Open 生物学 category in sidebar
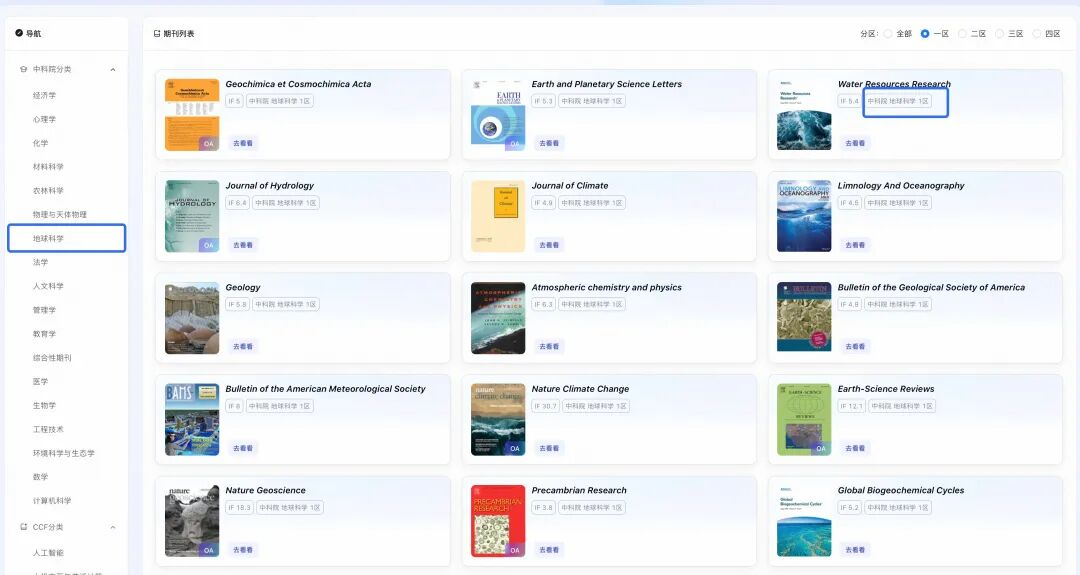Screen dimensions: 1080x575 tap(44, 405)
